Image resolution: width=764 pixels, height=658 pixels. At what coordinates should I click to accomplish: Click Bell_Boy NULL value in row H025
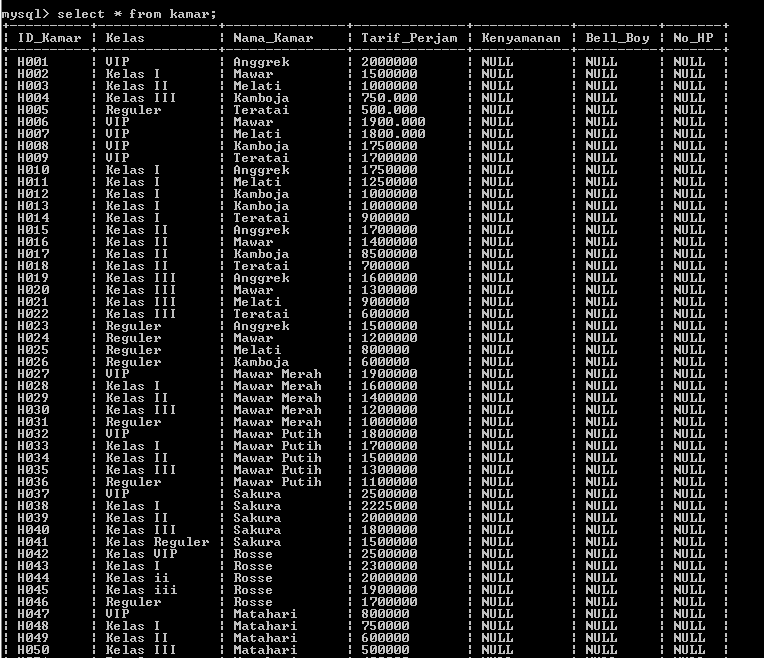point(601,350)
